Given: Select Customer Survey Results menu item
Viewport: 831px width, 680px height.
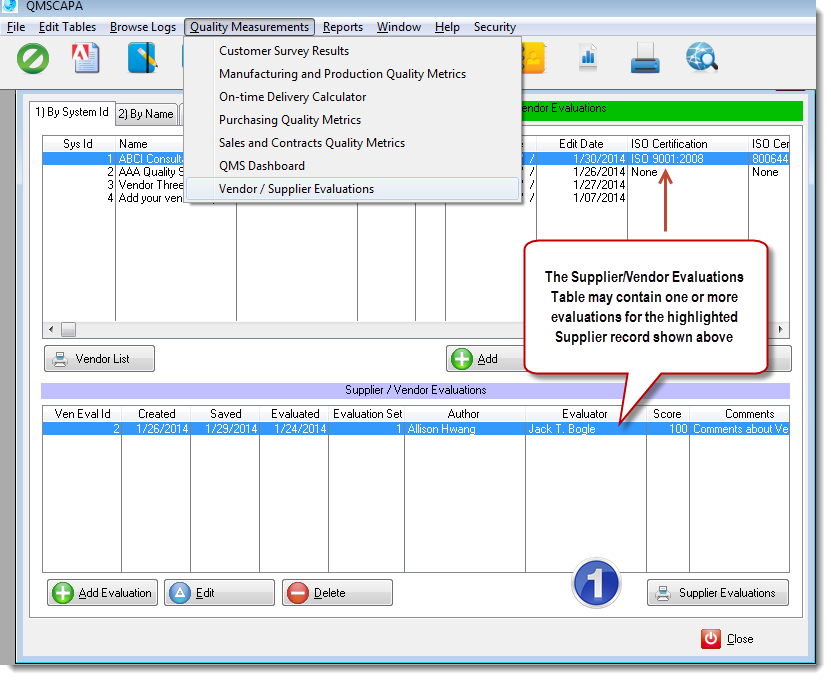Looking at the screenshot, I should click(284, 51).
